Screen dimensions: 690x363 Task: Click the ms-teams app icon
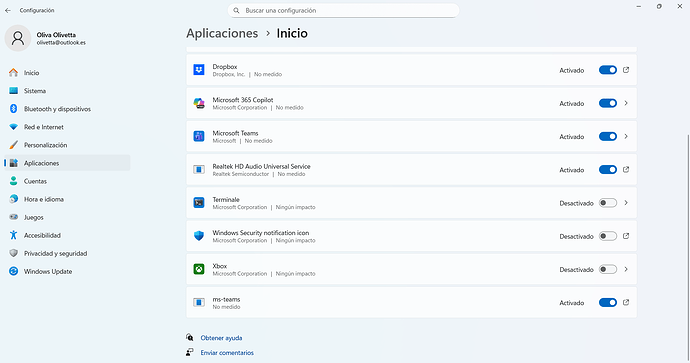[199, 302]
